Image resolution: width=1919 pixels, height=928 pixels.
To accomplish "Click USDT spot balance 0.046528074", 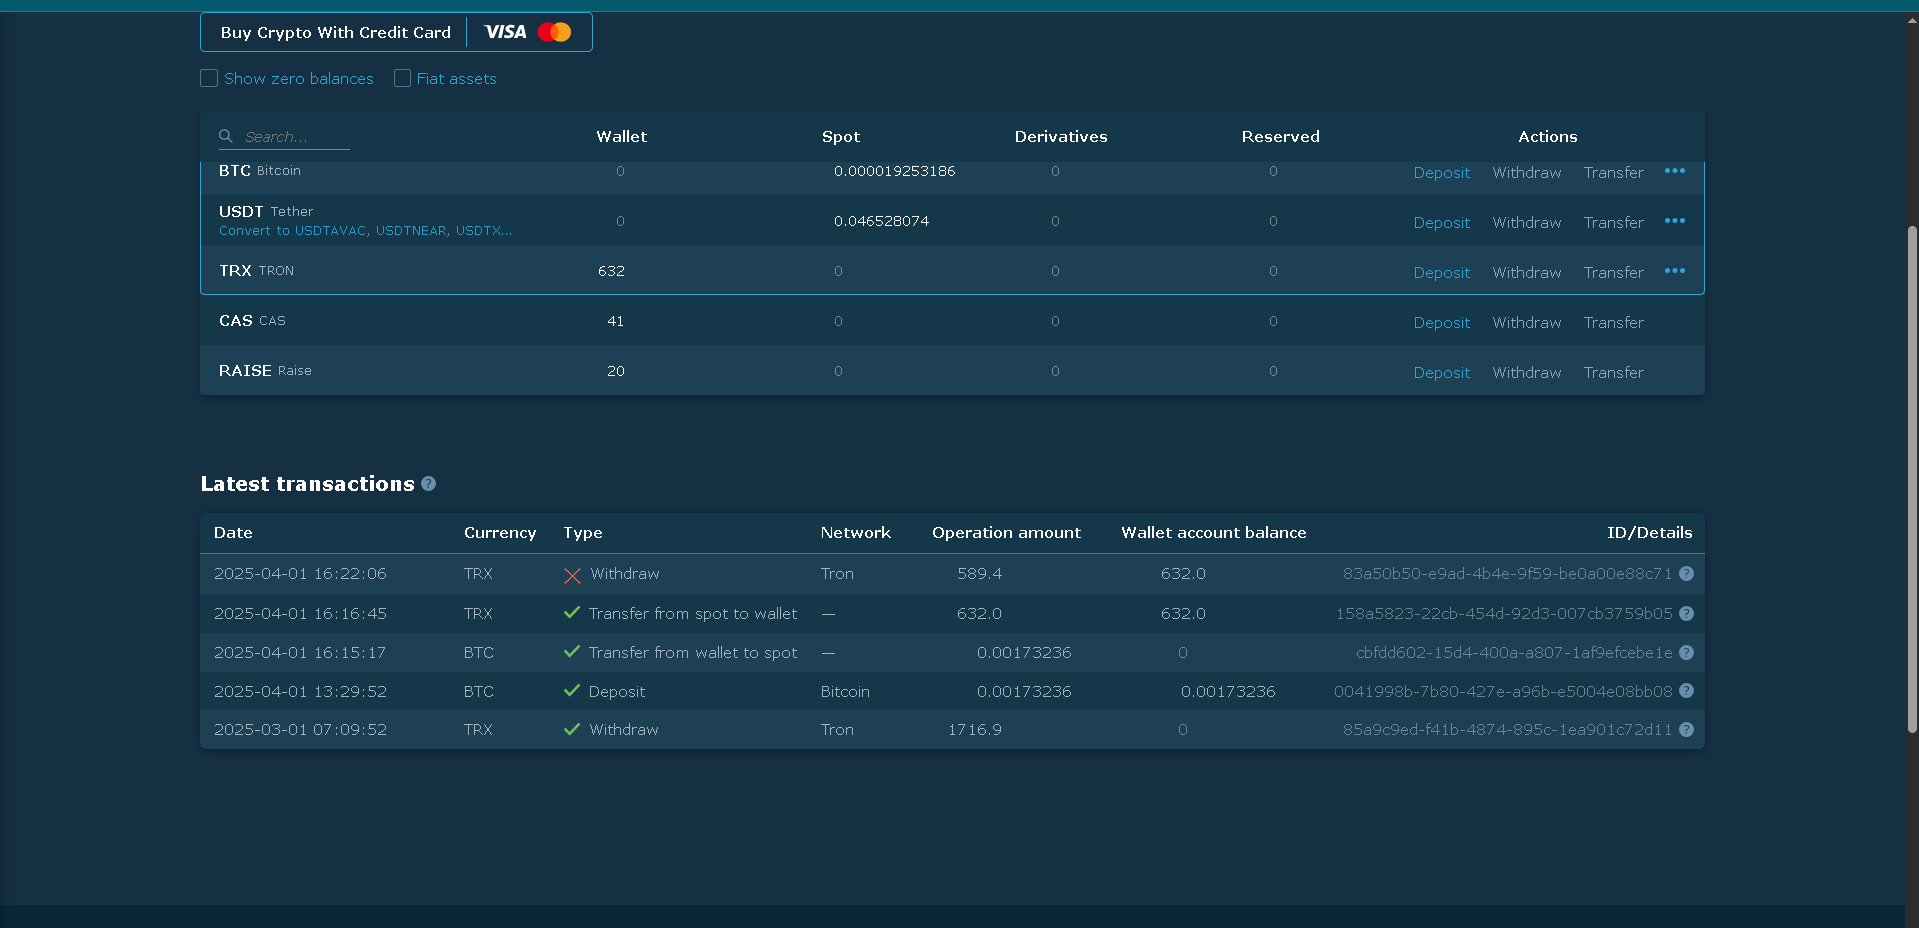I will point(881,221).
